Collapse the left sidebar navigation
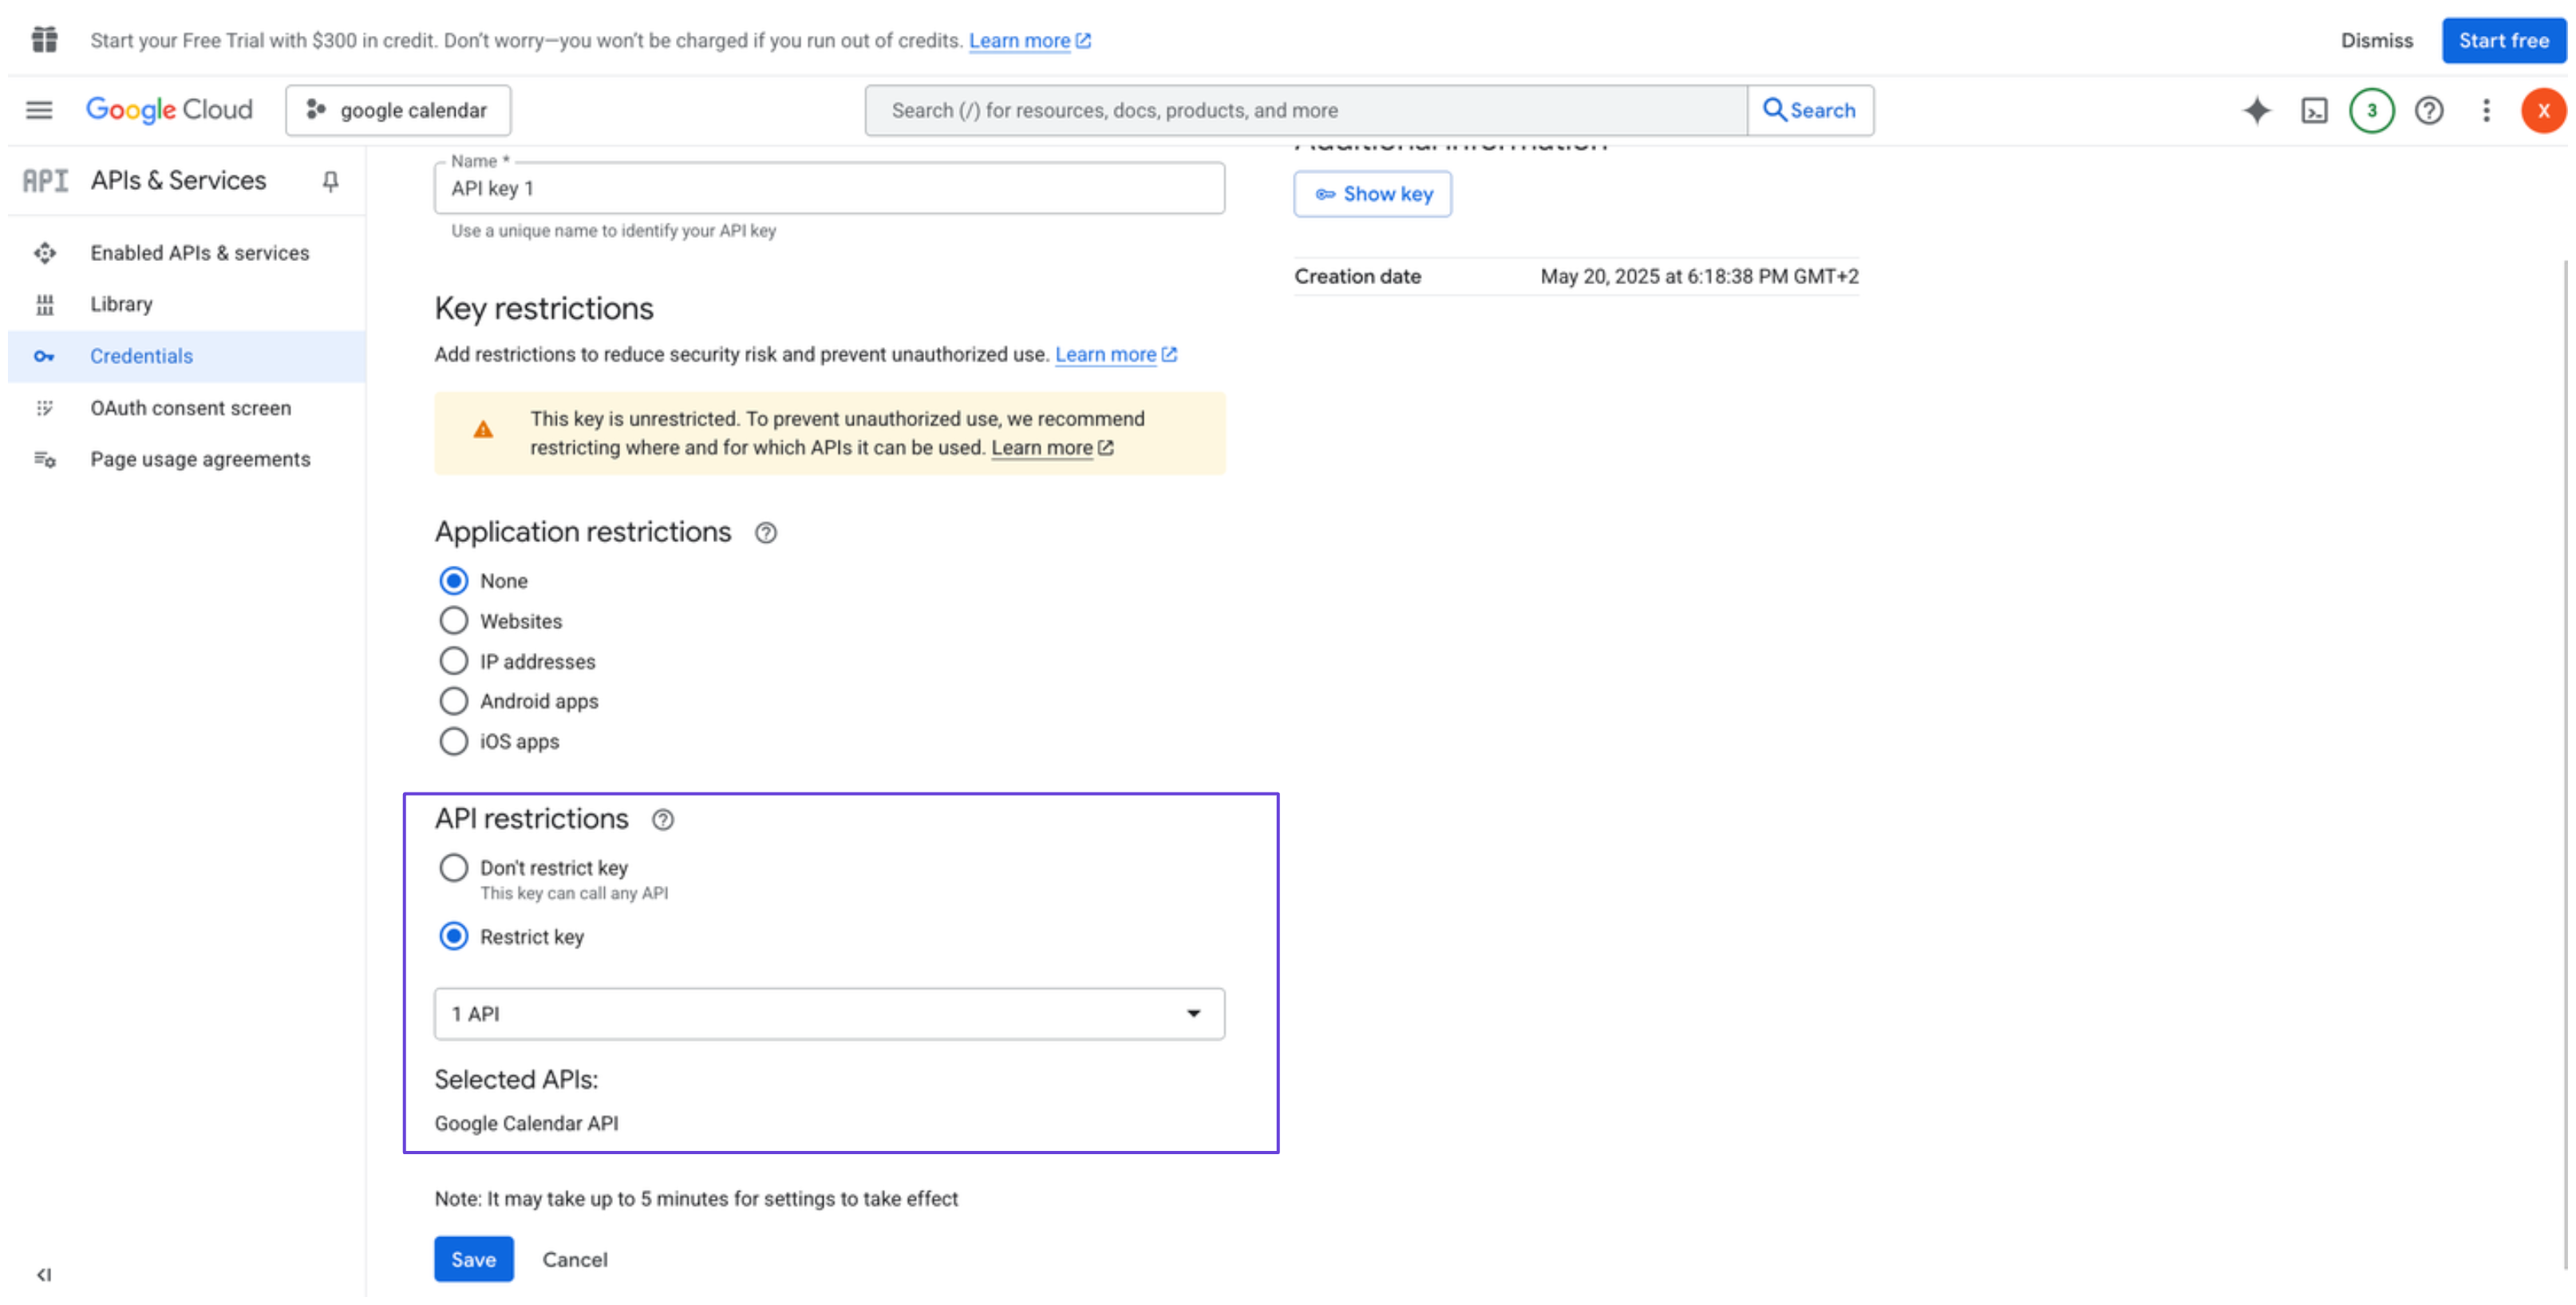The height and width of the screenshot is (1305, 2576). click(44, 1274)
